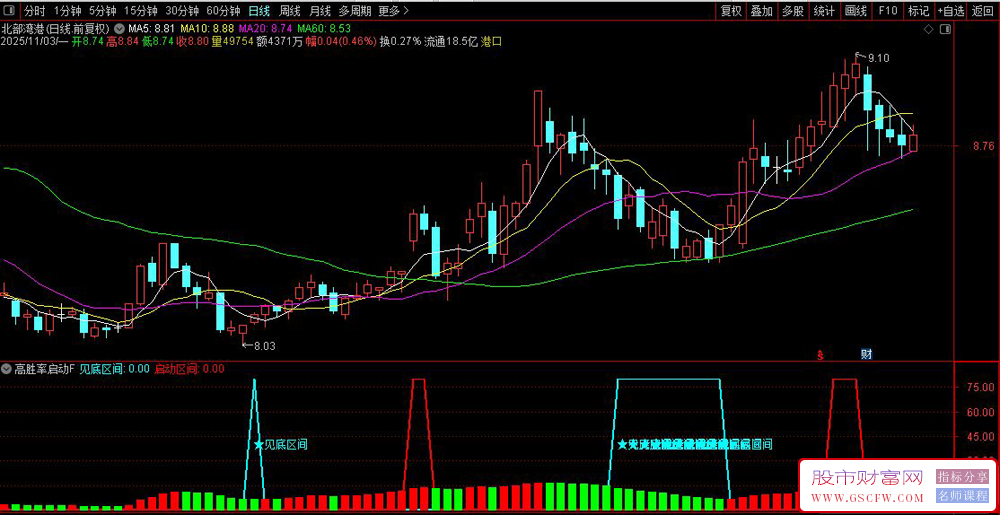
Task: Switch to 月线 monthly chart
Action: [x=320, y=11]
